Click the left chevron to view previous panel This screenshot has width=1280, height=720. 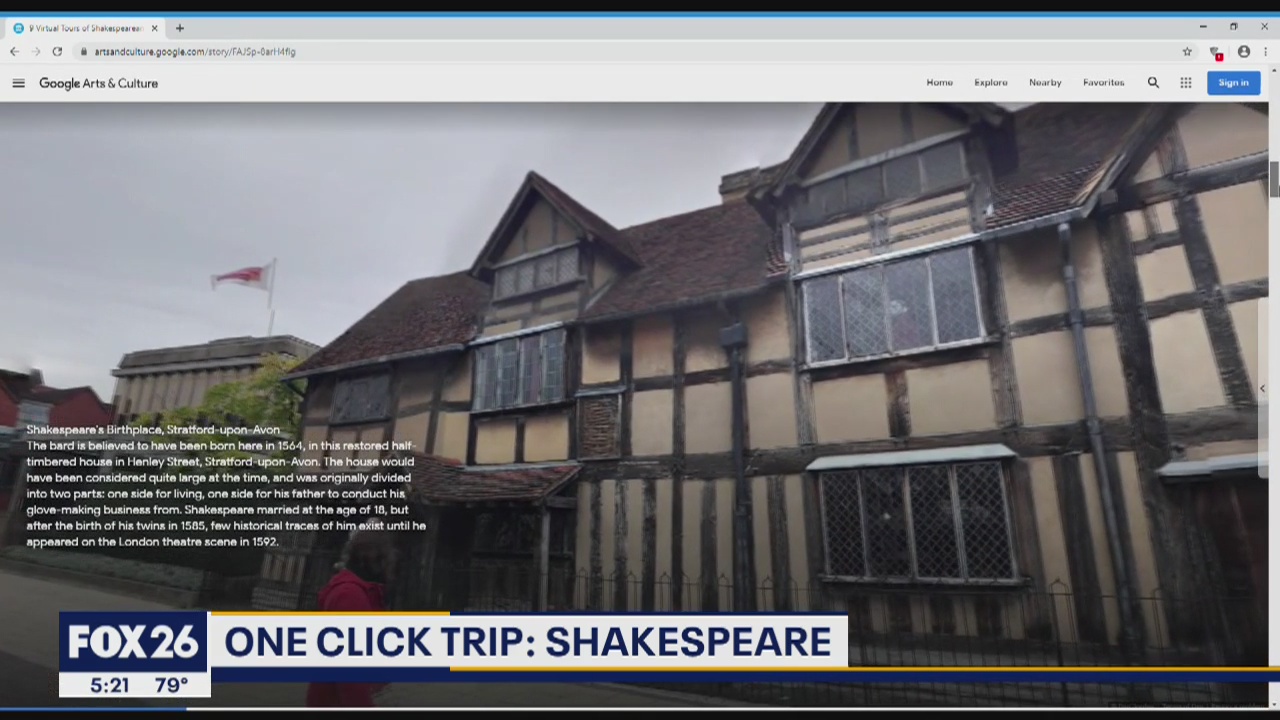[x=1262, y=388]
